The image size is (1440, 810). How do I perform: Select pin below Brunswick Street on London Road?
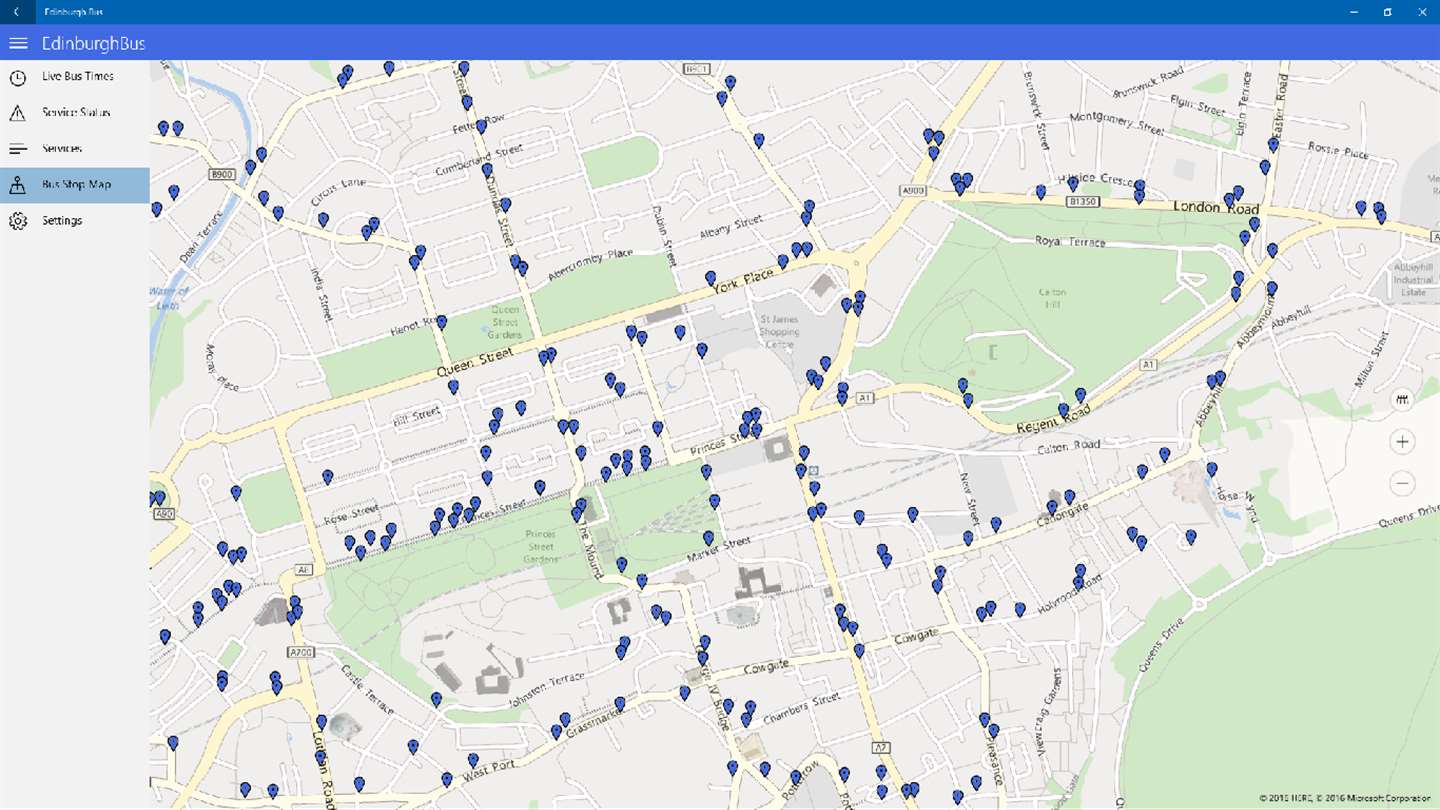[x=1041, y=191]
